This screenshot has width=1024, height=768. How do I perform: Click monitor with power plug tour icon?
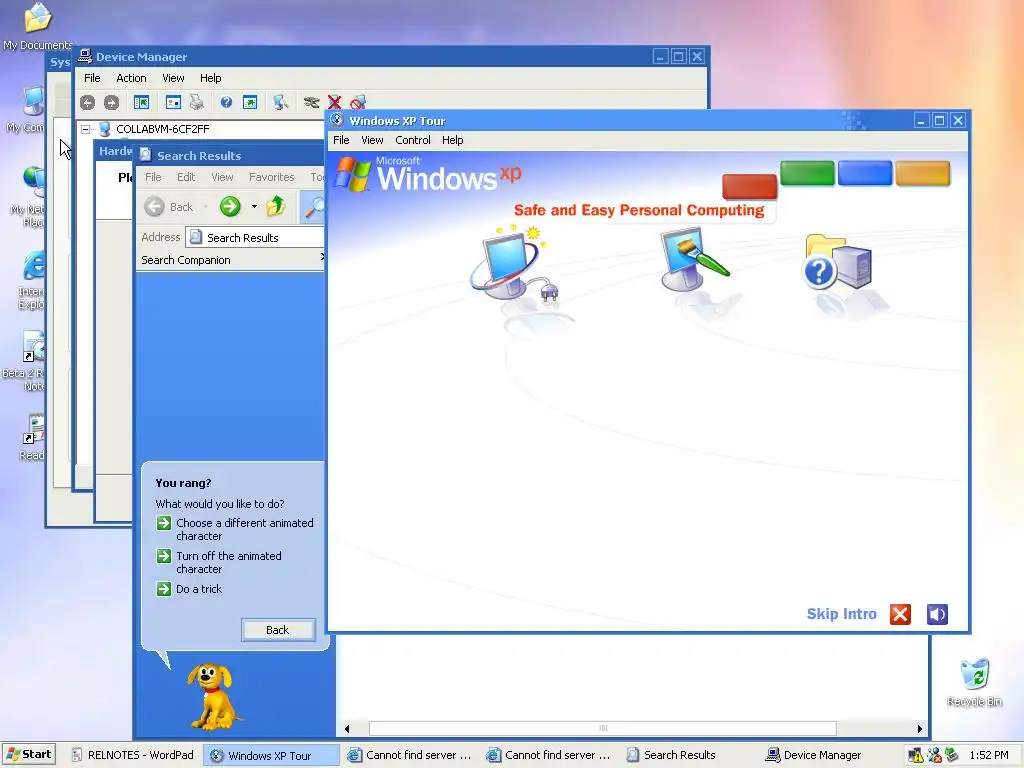tap(513, 264)
